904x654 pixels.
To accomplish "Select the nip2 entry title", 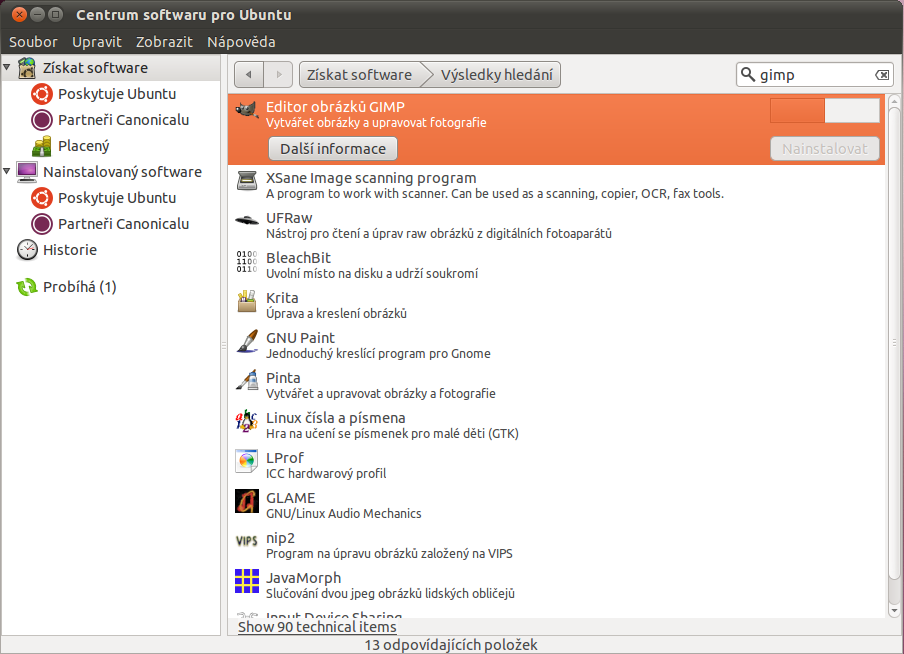I will (280, 538).
